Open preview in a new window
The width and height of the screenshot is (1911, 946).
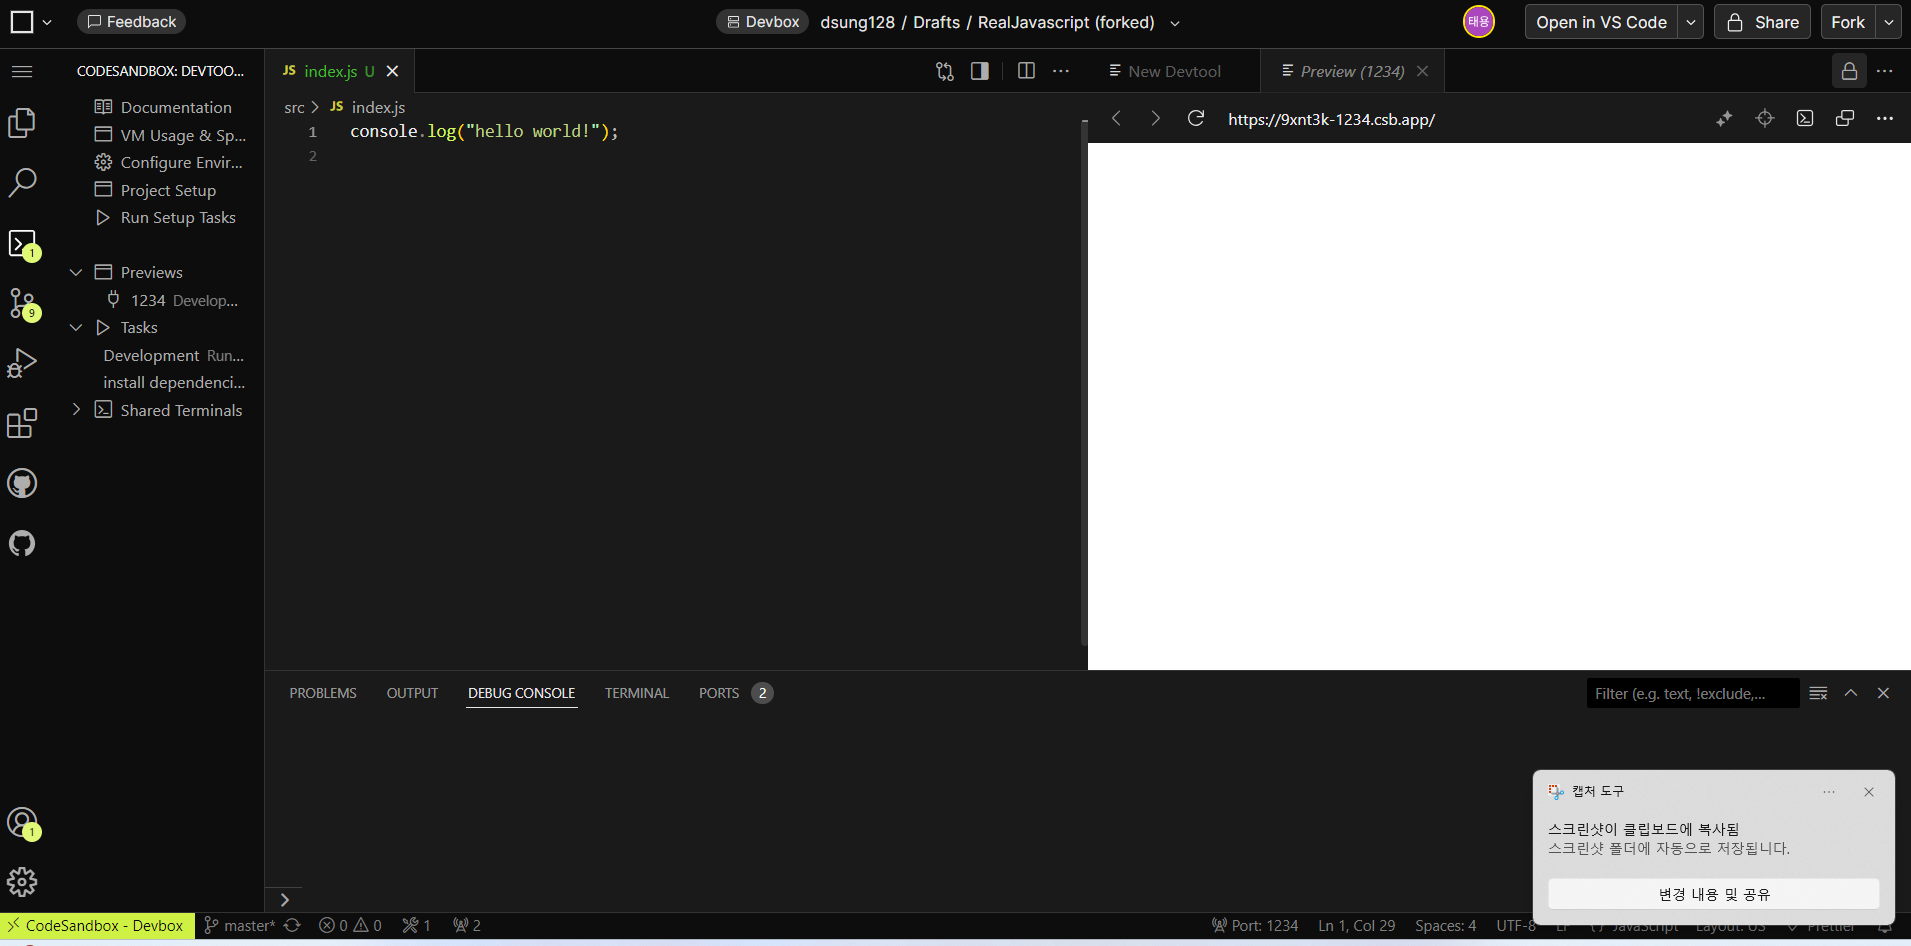[1845, 119]
